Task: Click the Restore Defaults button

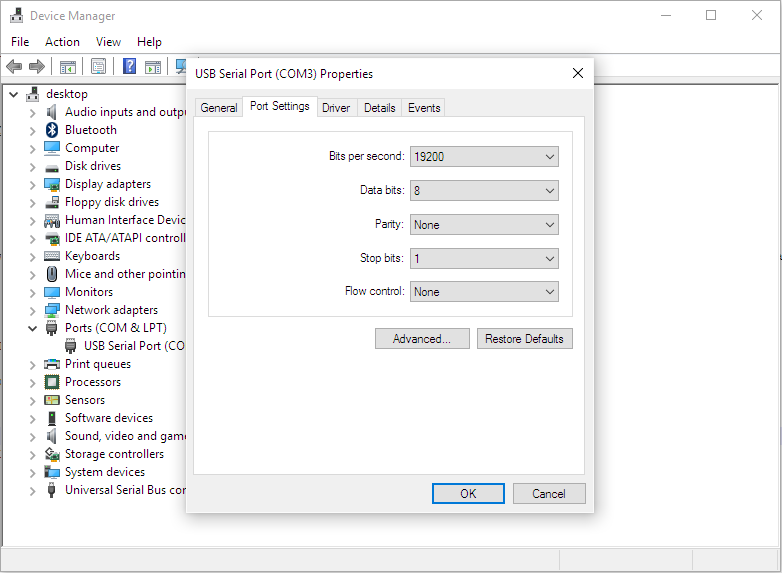Action: tap(524, 339)
